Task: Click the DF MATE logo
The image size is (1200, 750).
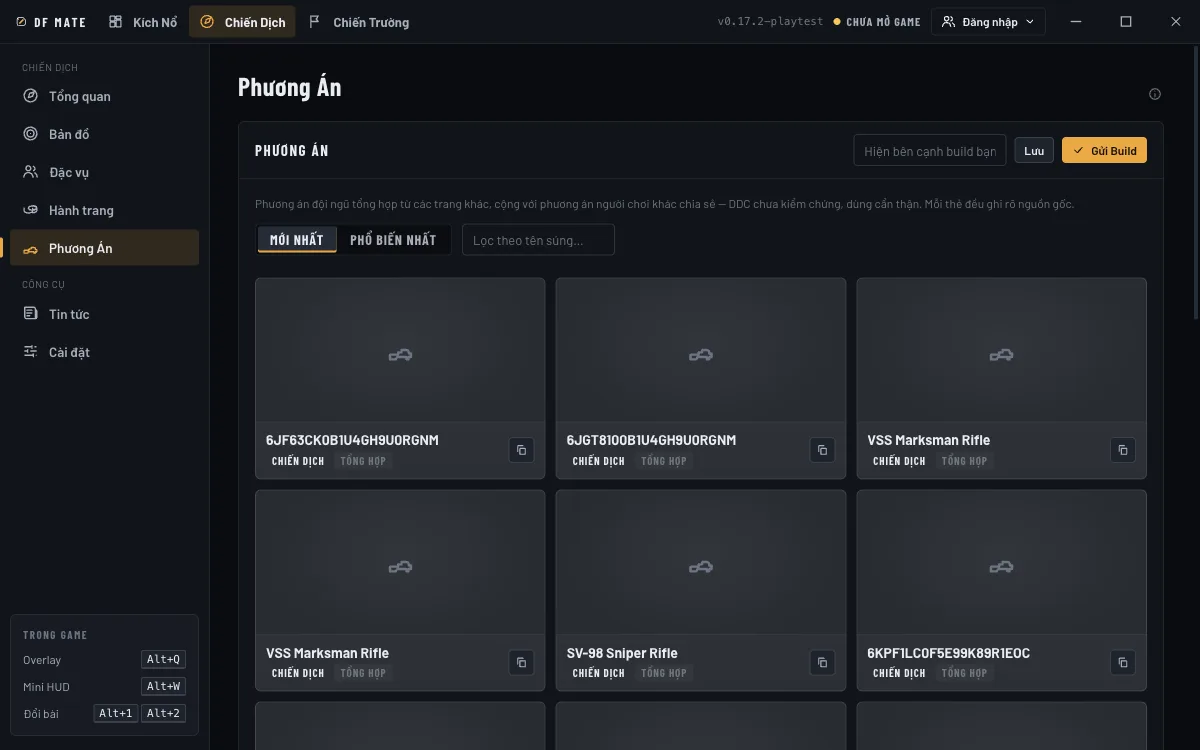Action: coord(51,22)
